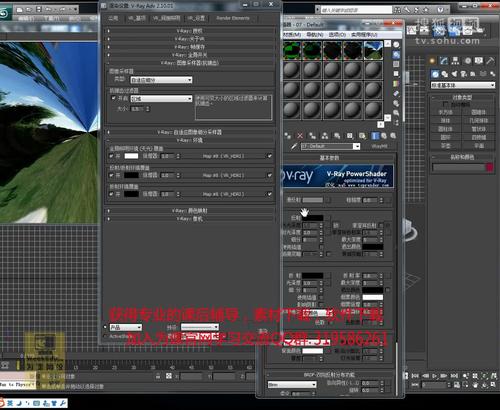Image resolution: width=500 pixels, height=410 pixels.
Task: Click the Go to Start playback button
Action: tap(415, 376)
